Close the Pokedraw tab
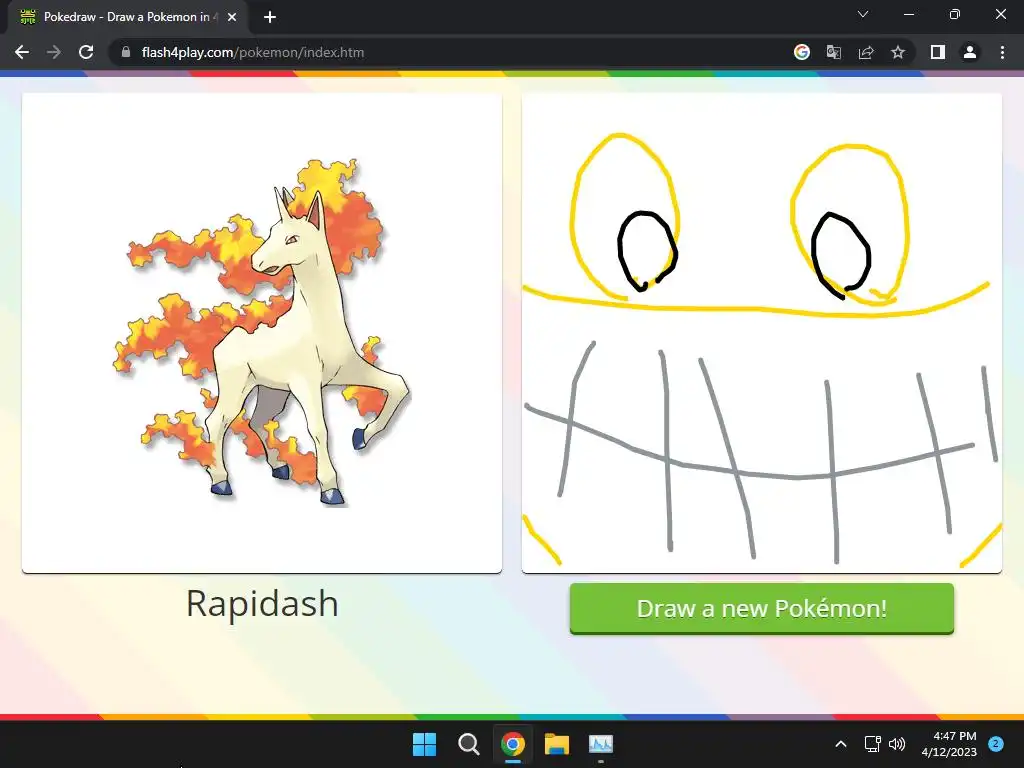1024x768 pixels. click(x=232, y=17)
